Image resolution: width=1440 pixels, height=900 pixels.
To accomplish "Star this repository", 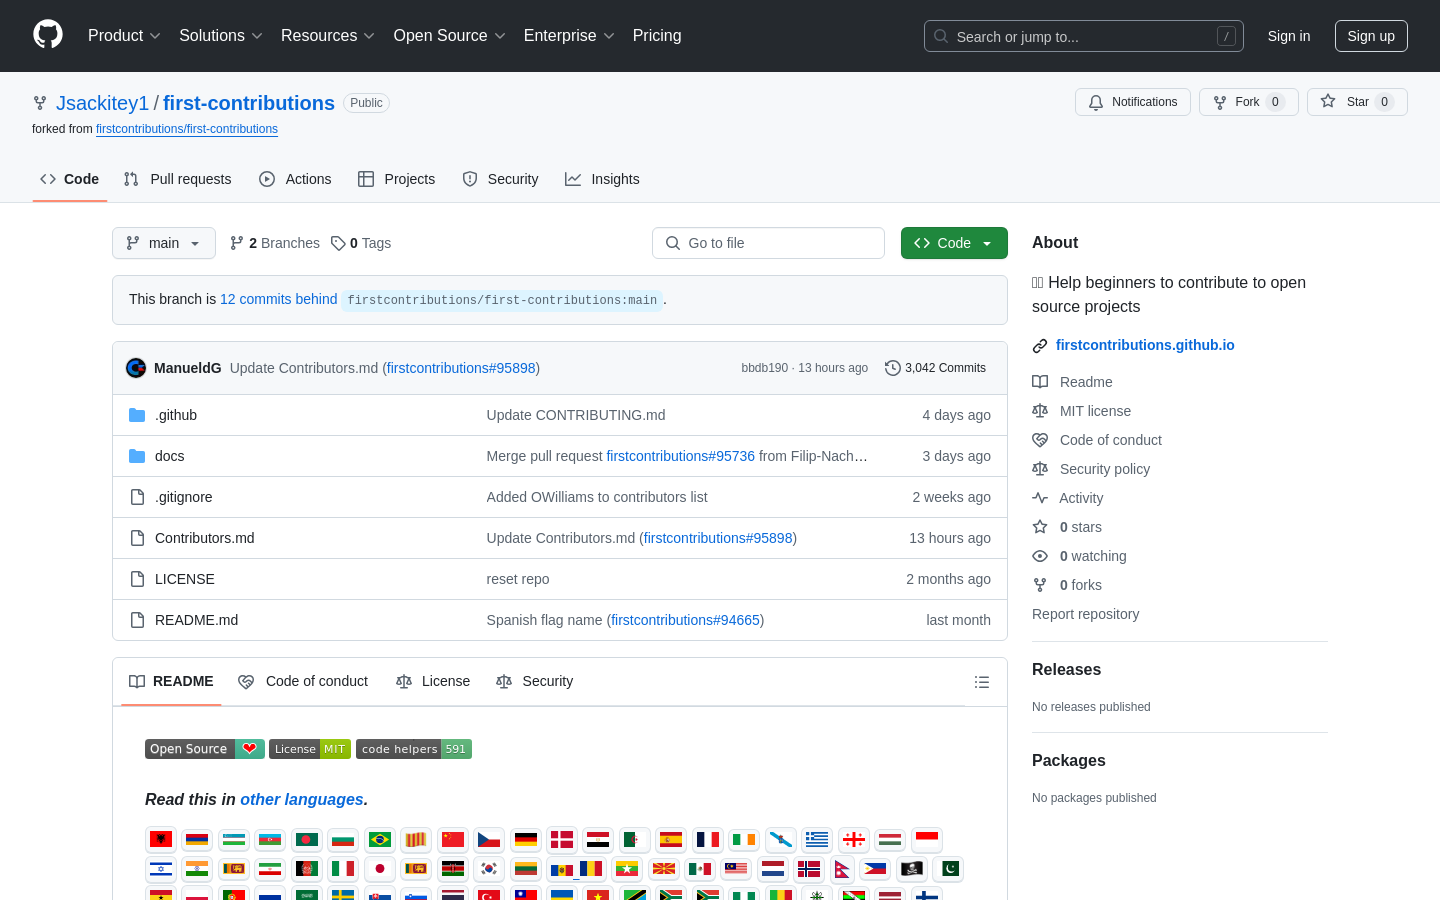I will click(x=1357, y=102).
